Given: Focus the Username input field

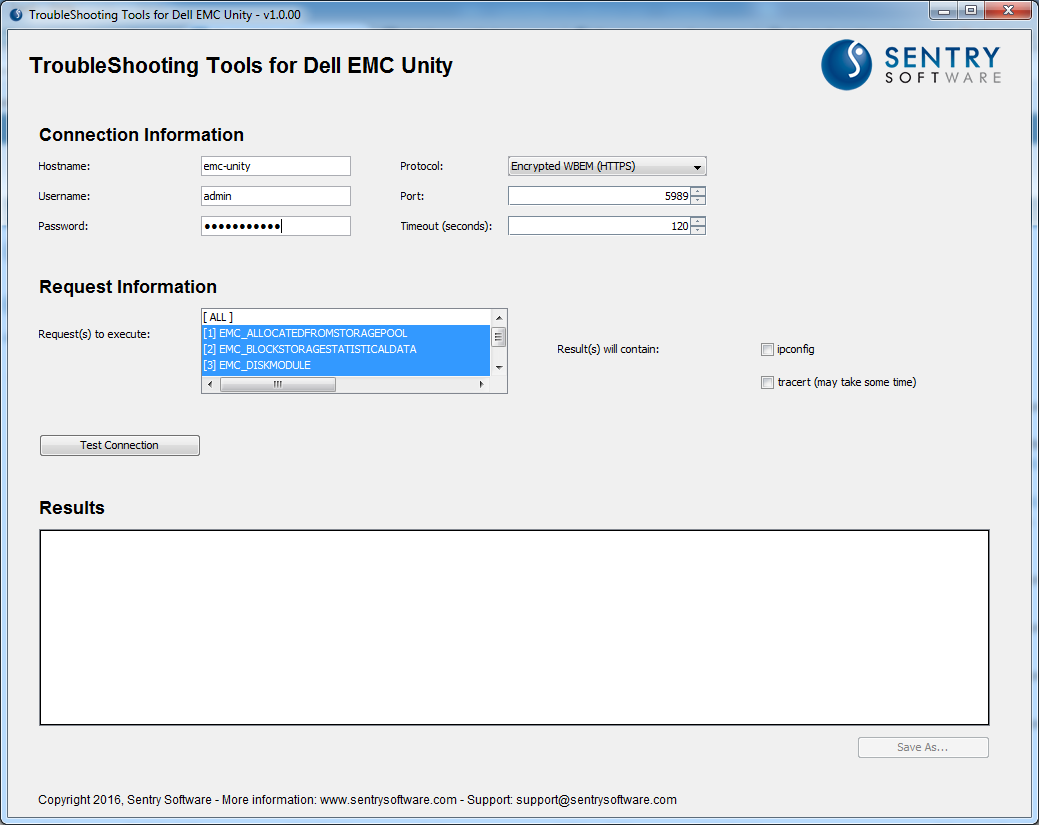Looking at the screenshot, I should pyautogui.click(x=276, y=196).
